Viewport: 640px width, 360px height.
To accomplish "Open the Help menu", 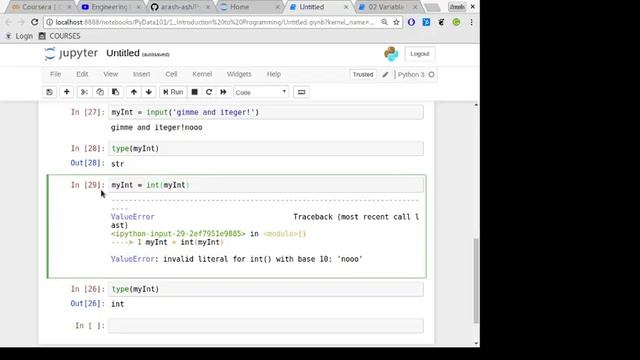I will [273, 74].
